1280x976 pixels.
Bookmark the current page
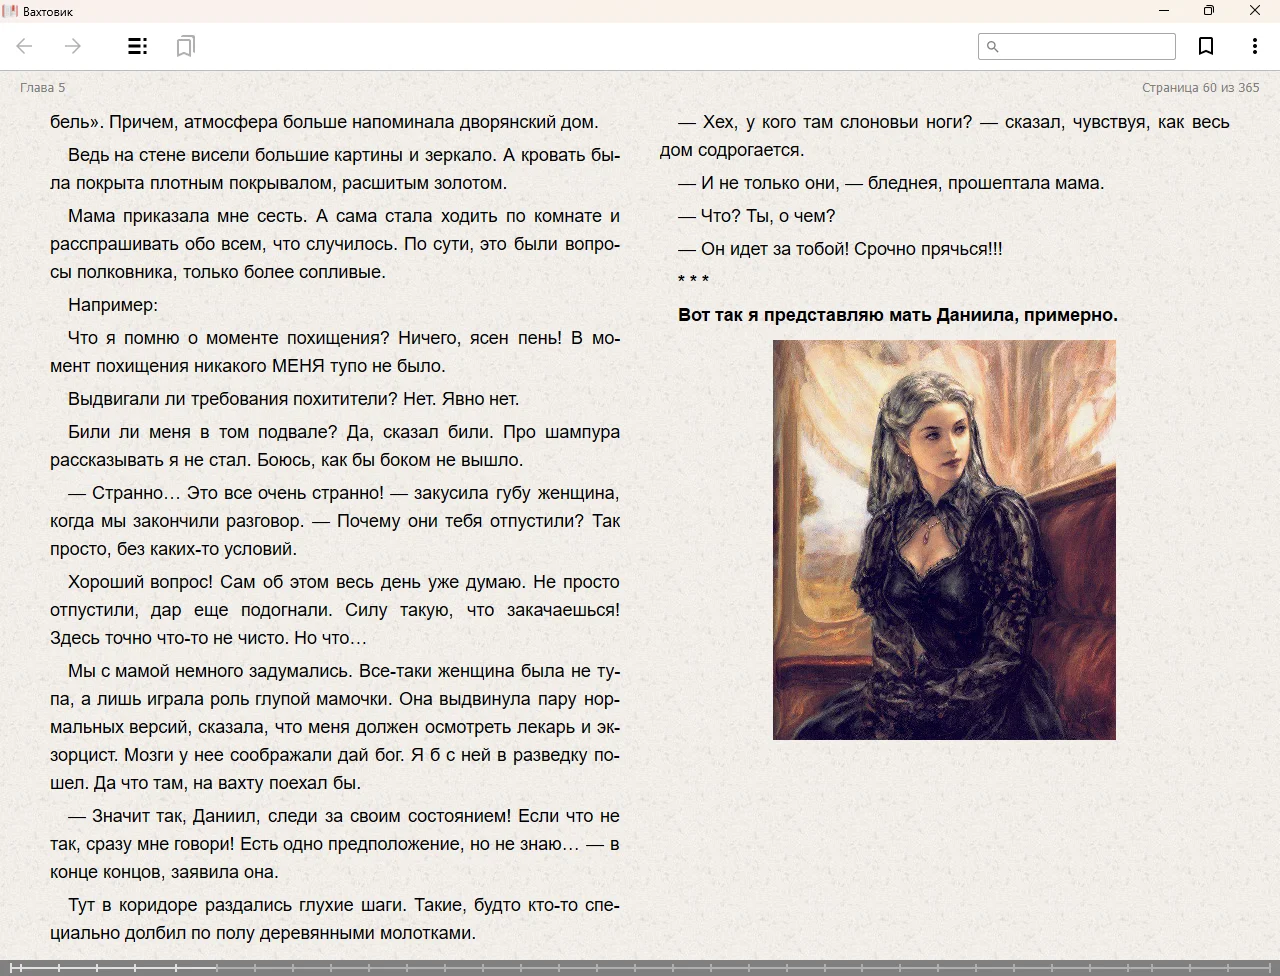pyautogui.click(x=1206, y=46)
